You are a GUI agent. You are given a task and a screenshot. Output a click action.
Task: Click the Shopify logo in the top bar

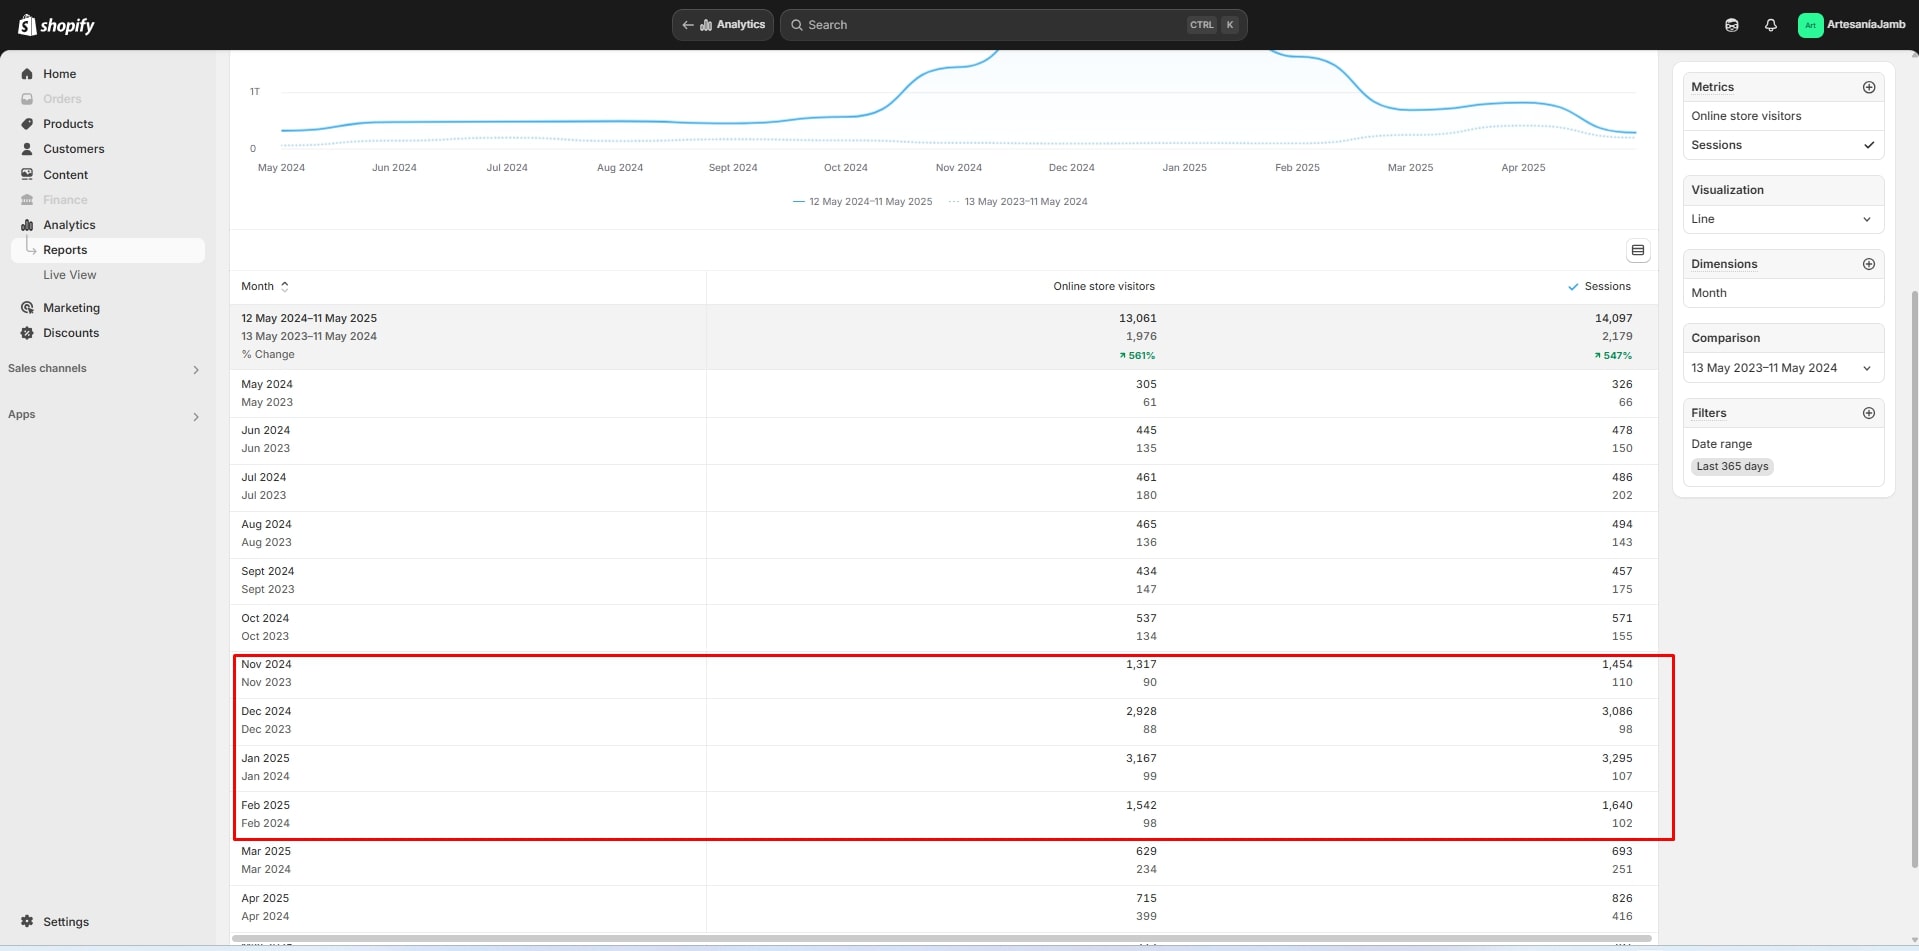point(56,25)
